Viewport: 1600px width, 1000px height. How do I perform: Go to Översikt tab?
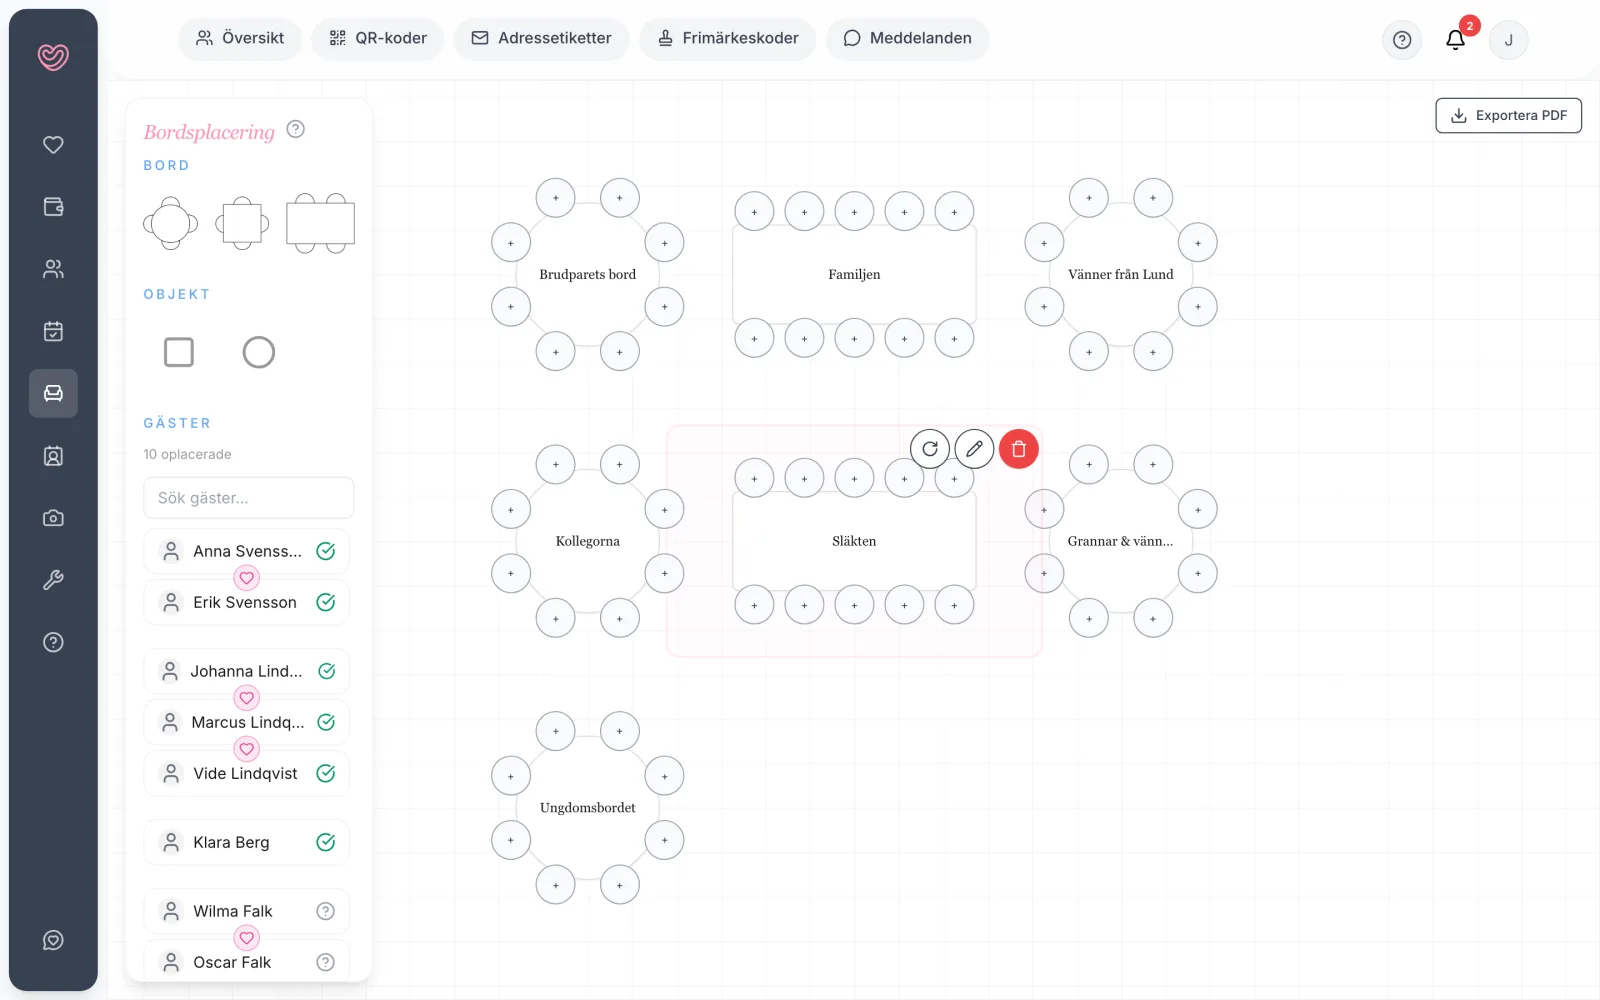[x=240, y=38]
